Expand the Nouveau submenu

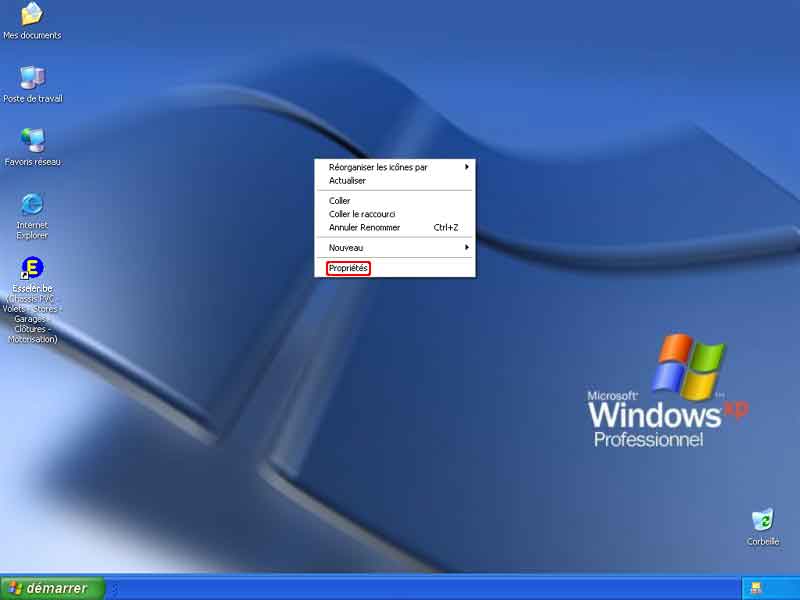point(395,247)
